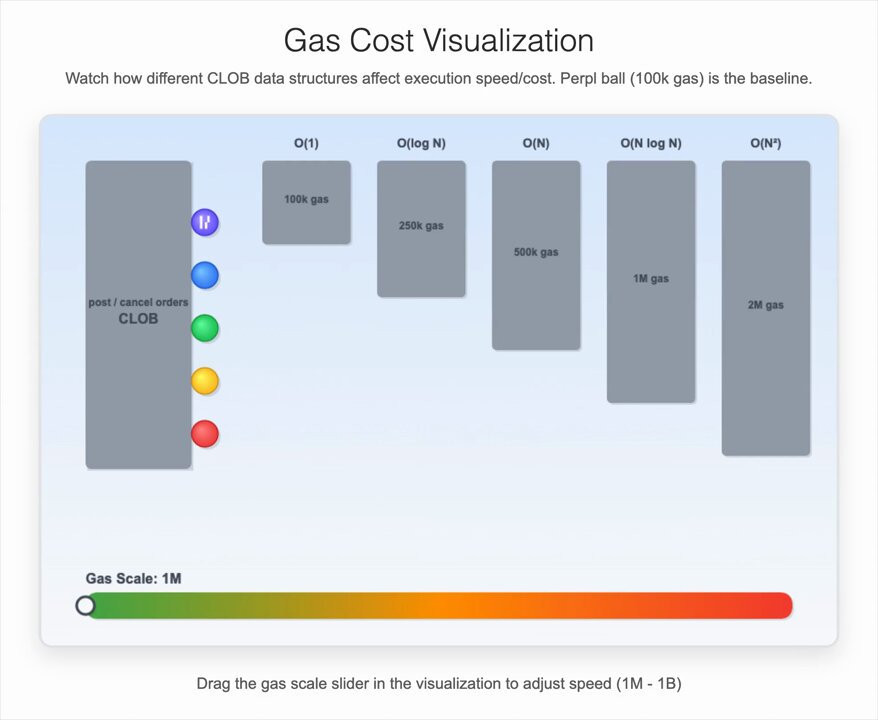Select the 1M gas block
The image size is (878, 720).
pos(651,282)
